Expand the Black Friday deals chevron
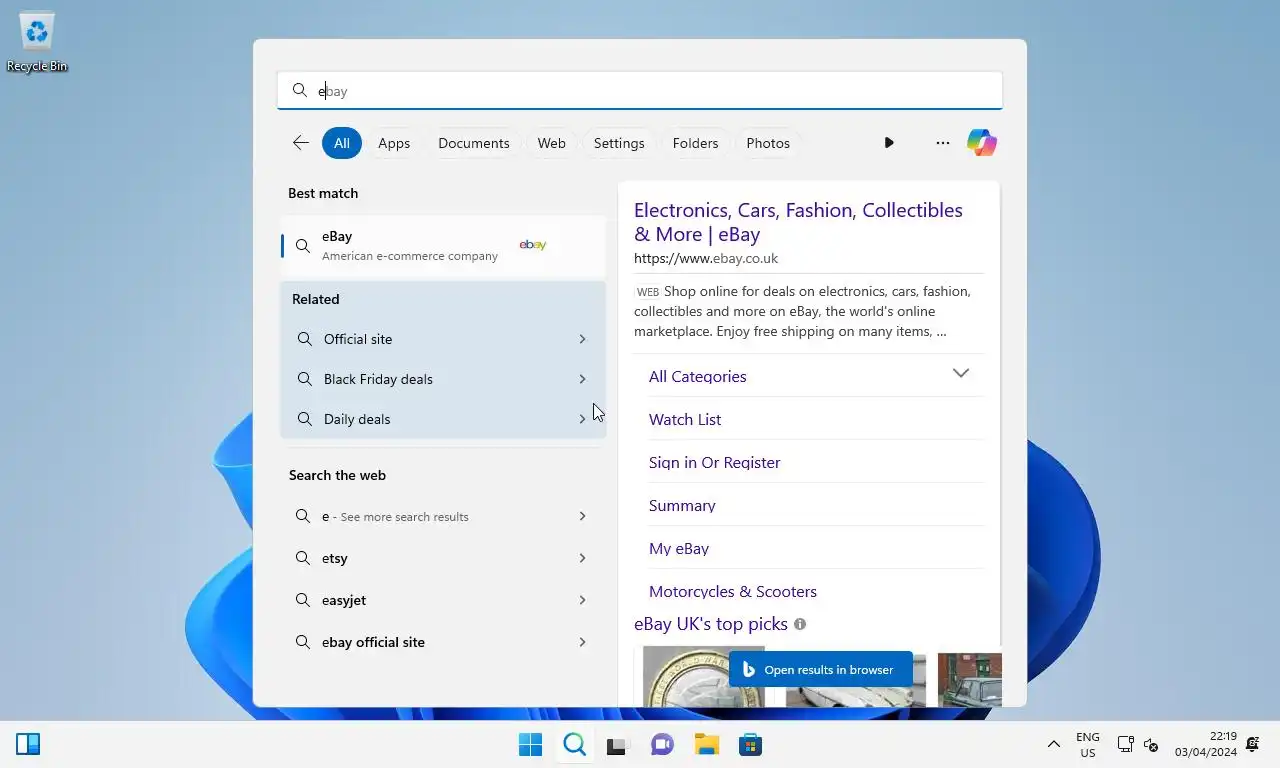Screen dimensions: 1280x768 coord(582,379)
